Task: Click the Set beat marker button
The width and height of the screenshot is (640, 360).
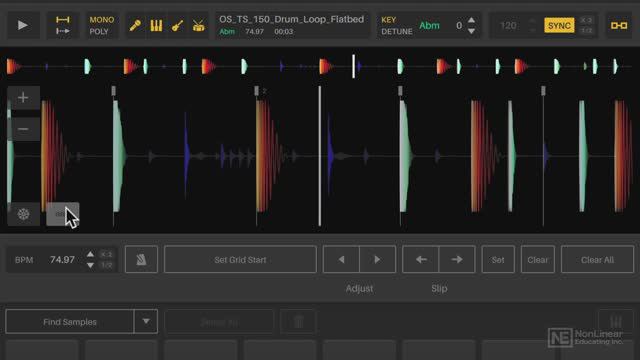Action: click(498, 260)
